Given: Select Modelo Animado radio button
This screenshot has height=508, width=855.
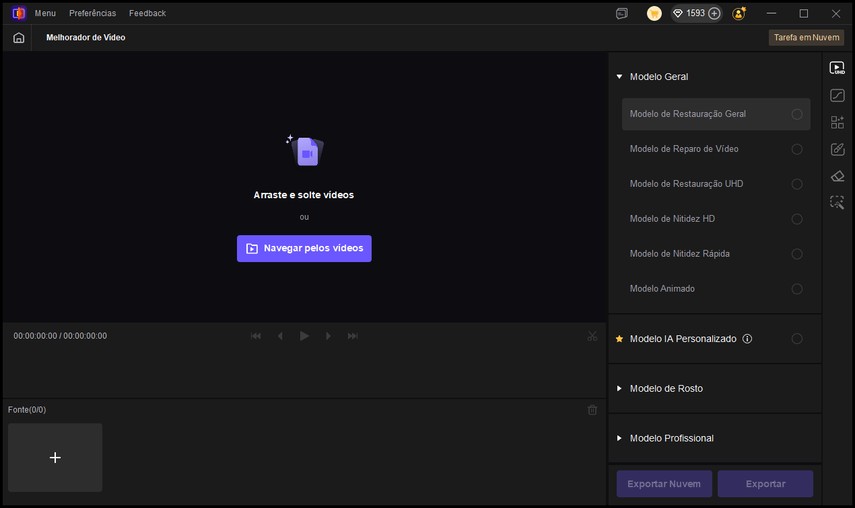Looking at the screenshot, I should click(797, 288).
